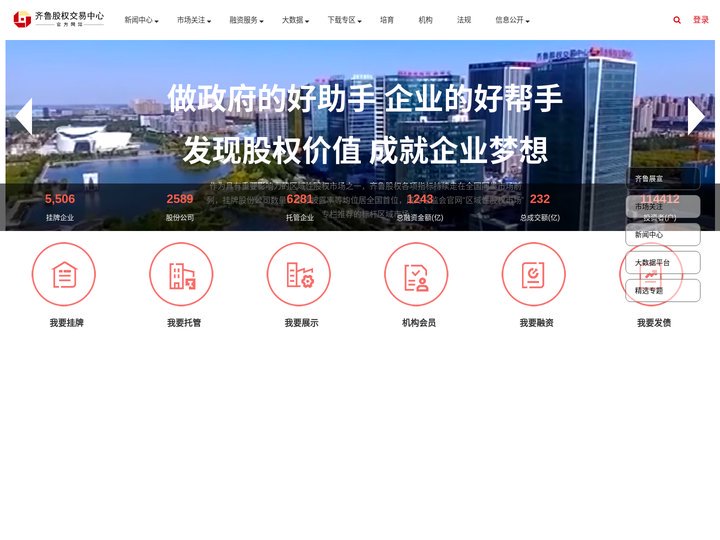The image size is (720, 540).
Task: Open 精选专题 in floating side panel
Action: coord(663,291)
